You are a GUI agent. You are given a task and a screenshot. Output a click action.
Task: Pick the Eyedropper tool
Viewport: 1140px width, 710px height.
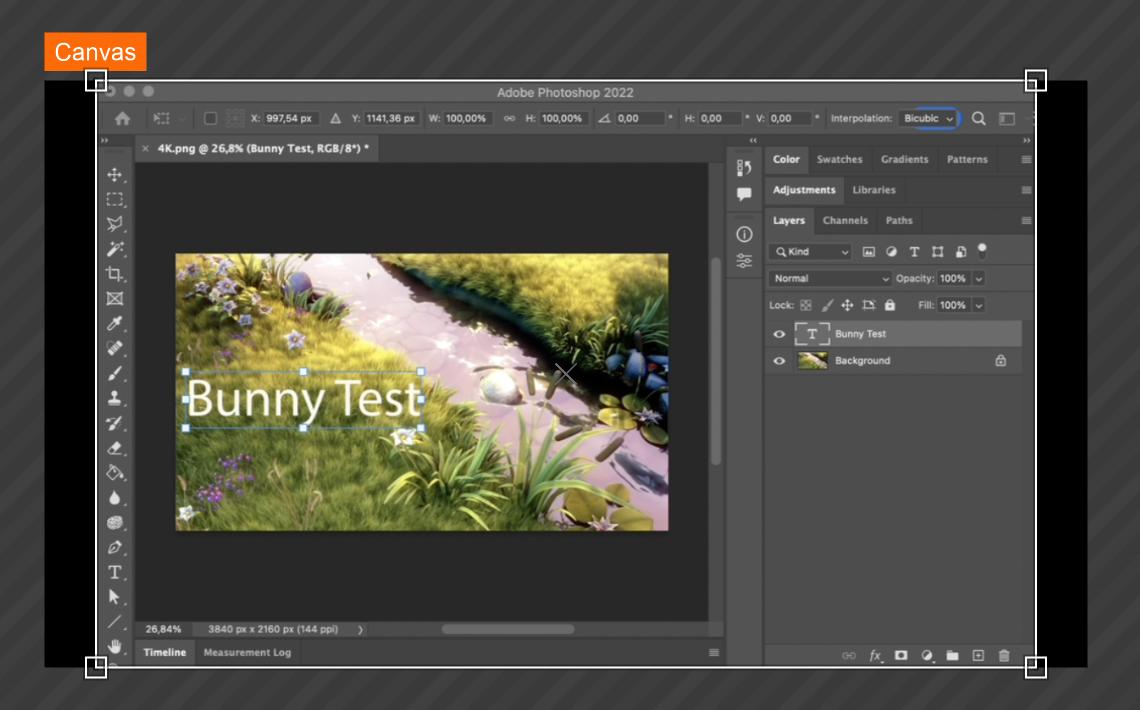click(x=115, y=324)
